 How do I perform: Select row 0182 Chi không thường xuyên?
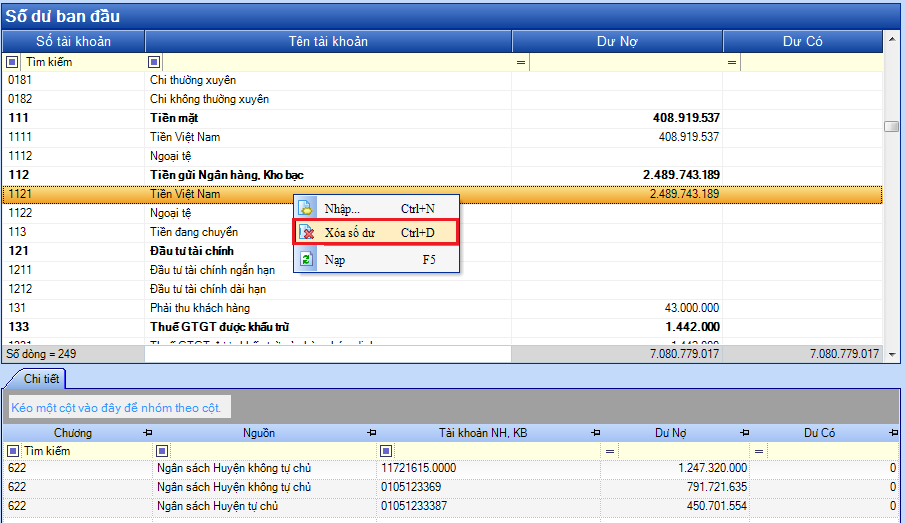pyautogui.click(x=442, y=99)
